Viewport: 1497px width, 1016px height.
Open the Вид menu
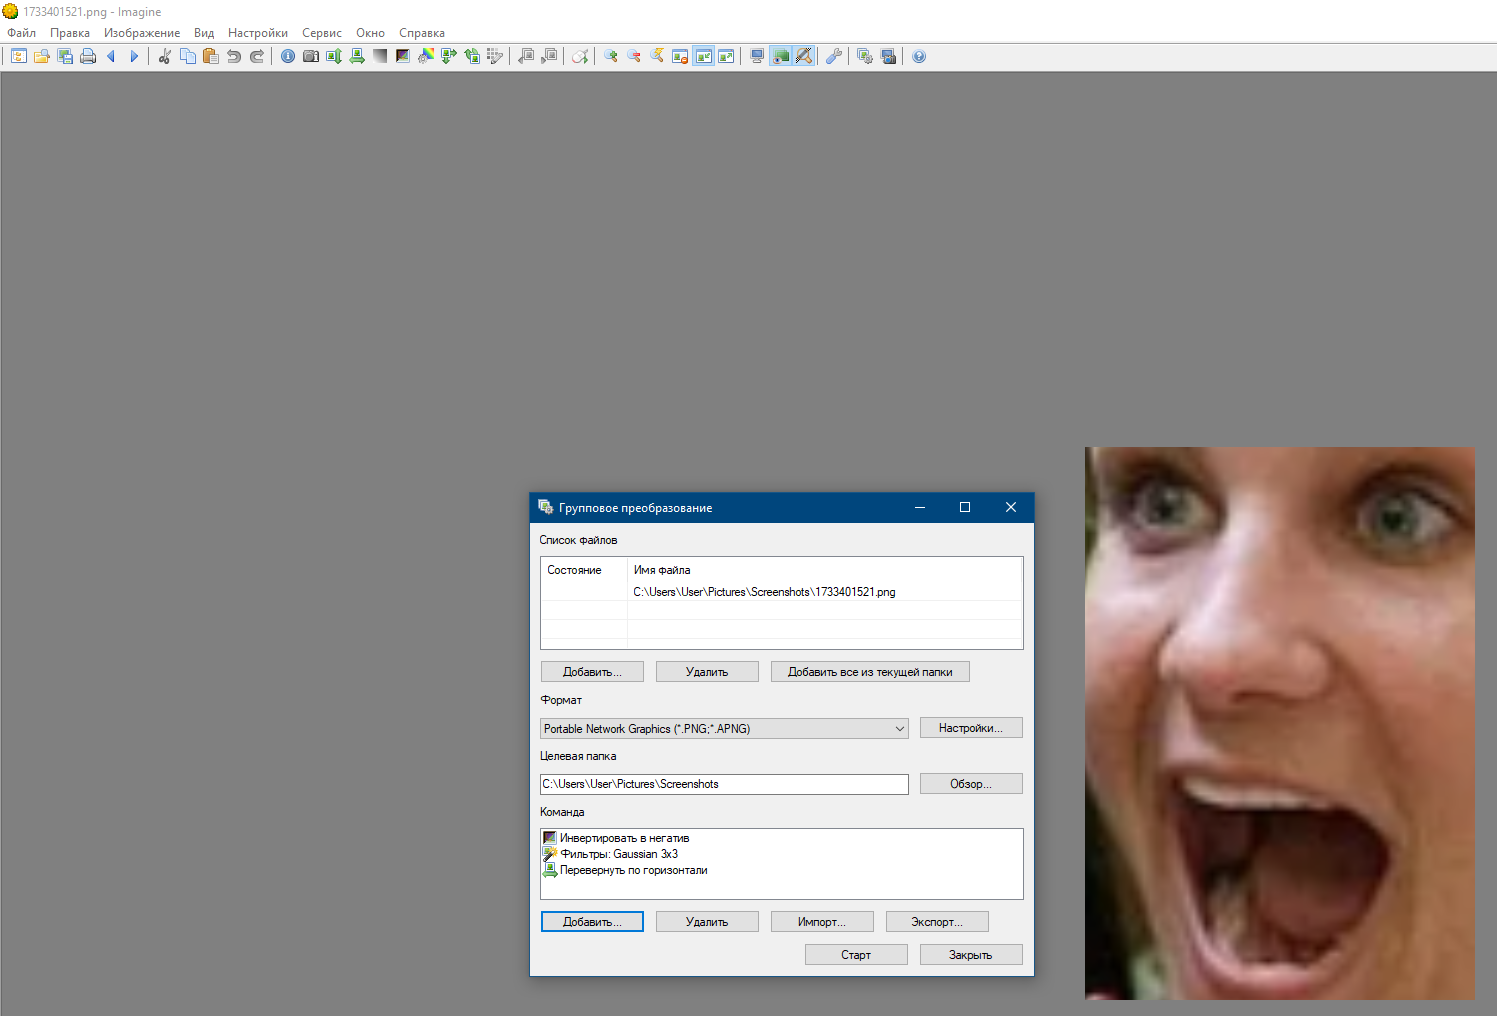pyautogui.click(x=204, y=33)
